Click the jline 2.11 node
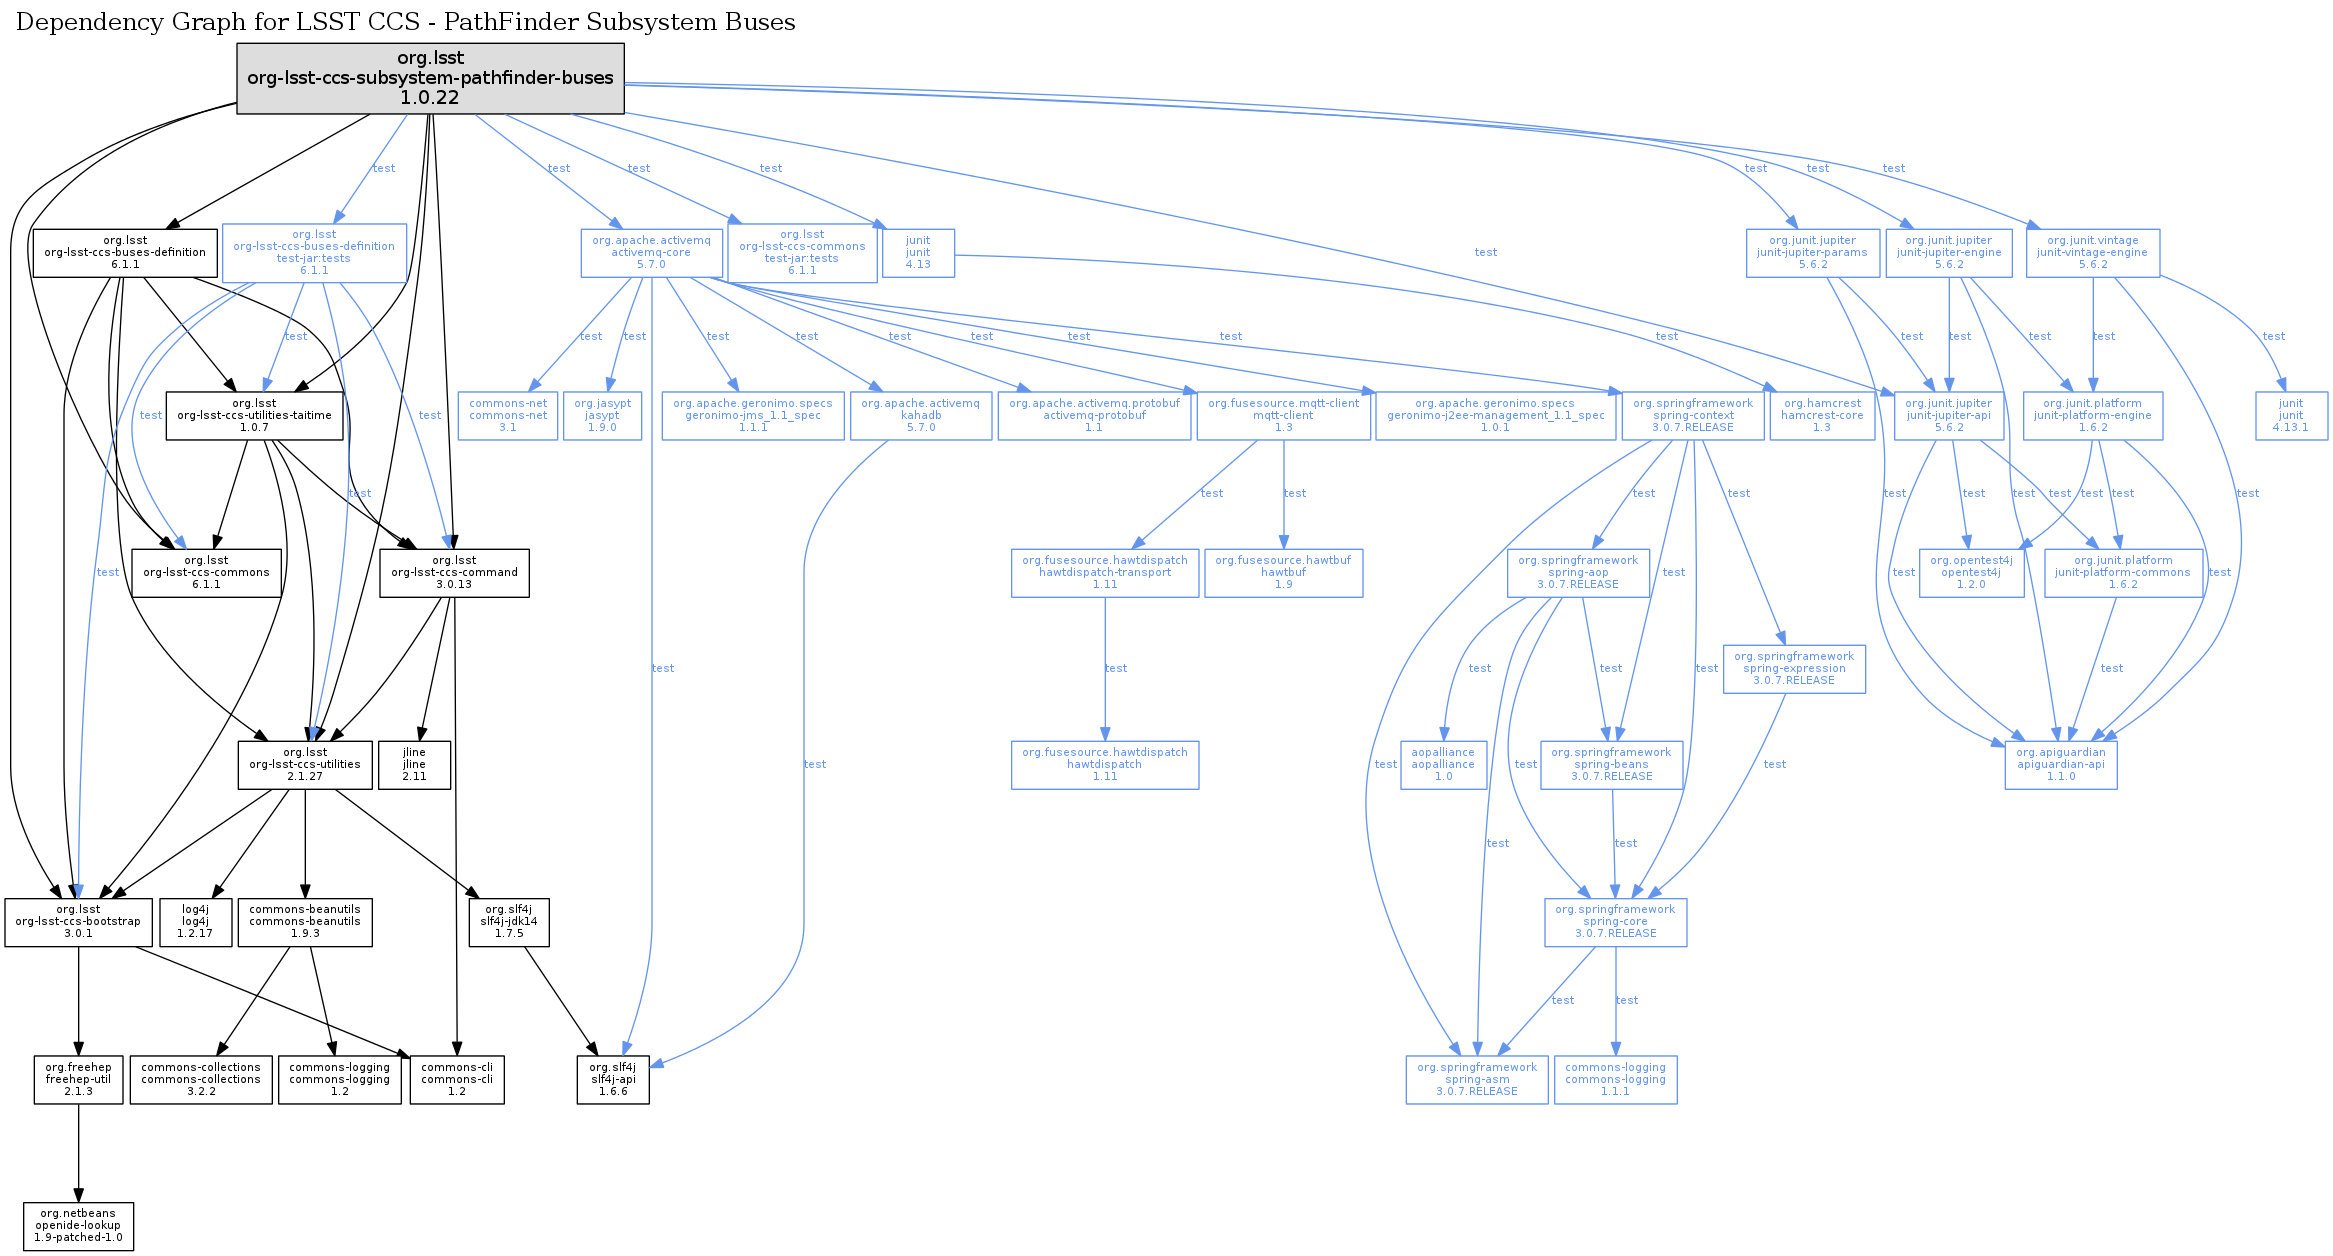This screenshot has width=2333, height=1256. pyautogui.click(x=414, y=764)
